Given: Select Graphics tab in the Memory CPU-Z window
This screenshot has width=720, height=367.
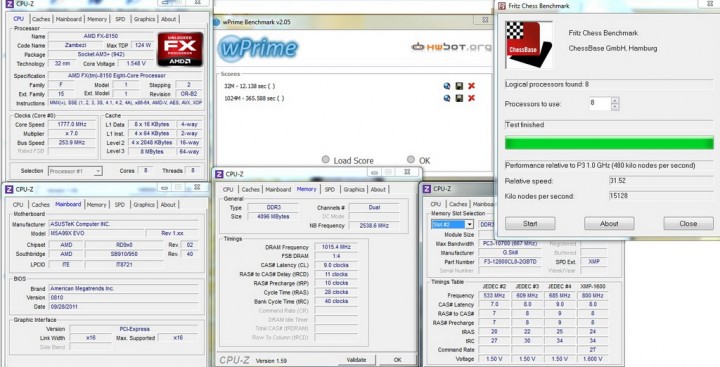Looking at the screenshot, I should pos(354,189).
